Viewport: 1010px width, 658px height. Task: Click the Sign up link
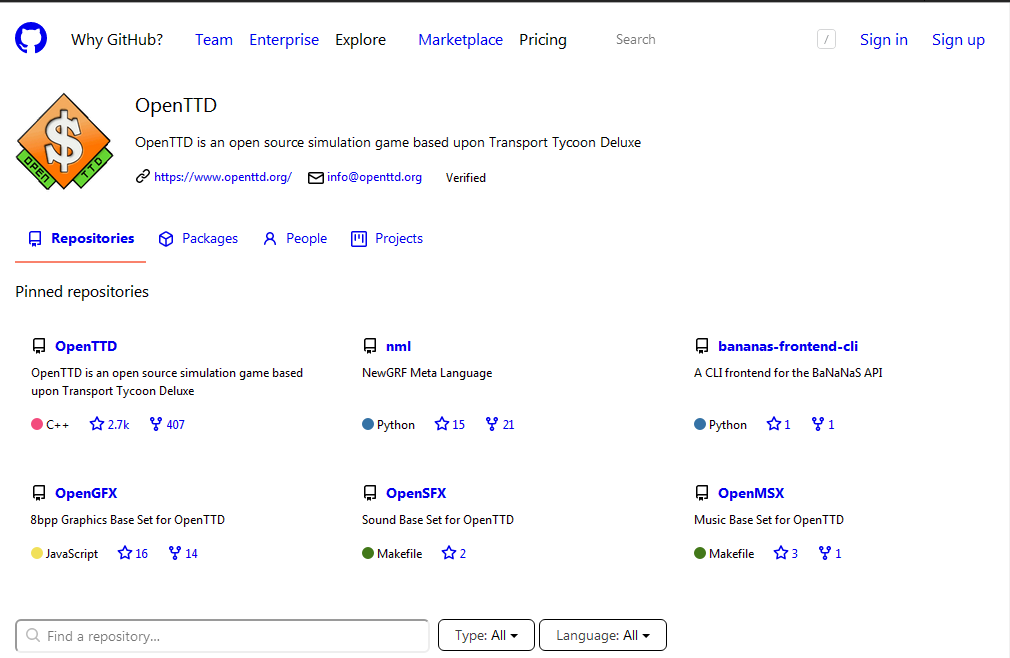pos(958,40)
